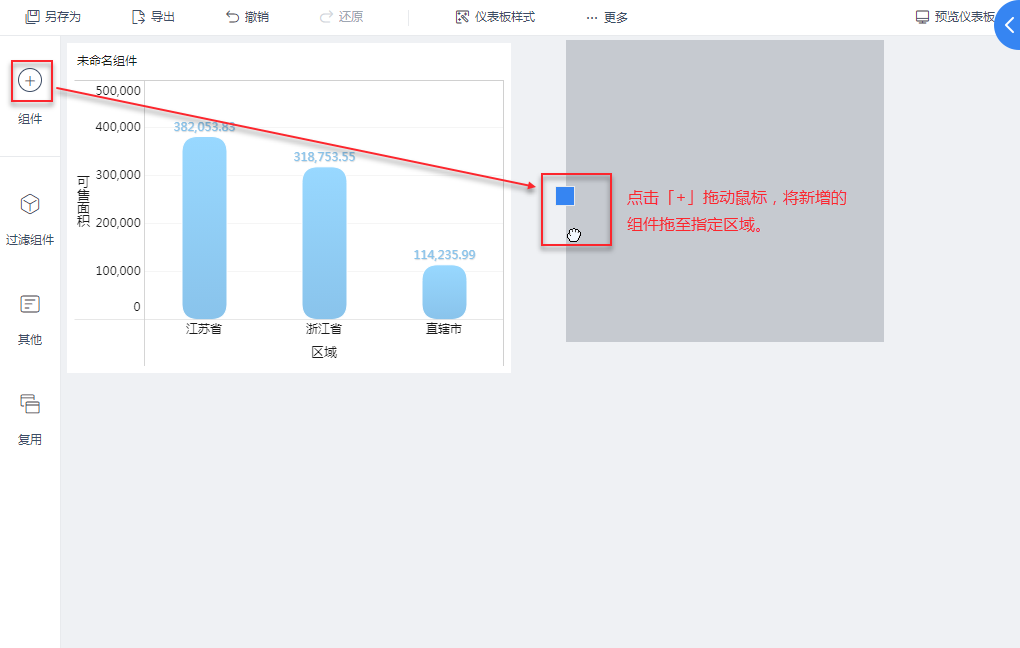Click the 直辖市 bar in chart

pyautogui.click(x=444, y=292)
